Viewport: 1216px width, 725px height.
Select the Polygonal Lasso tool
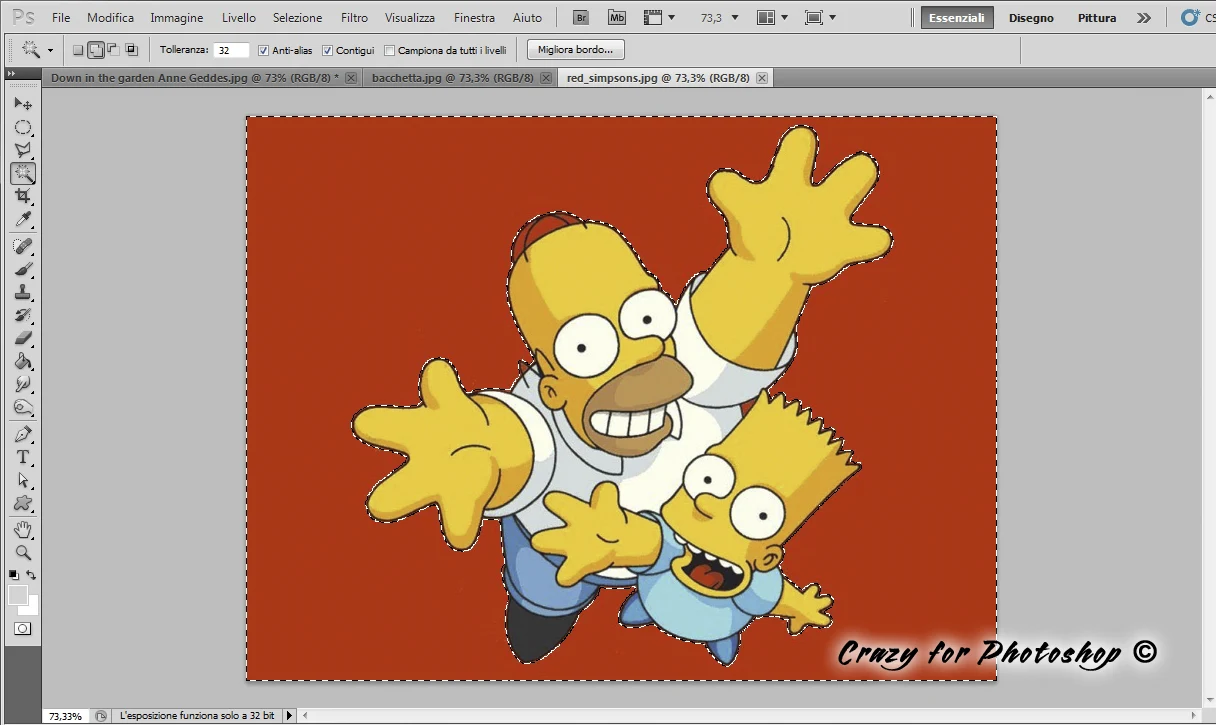click(22, 150)
